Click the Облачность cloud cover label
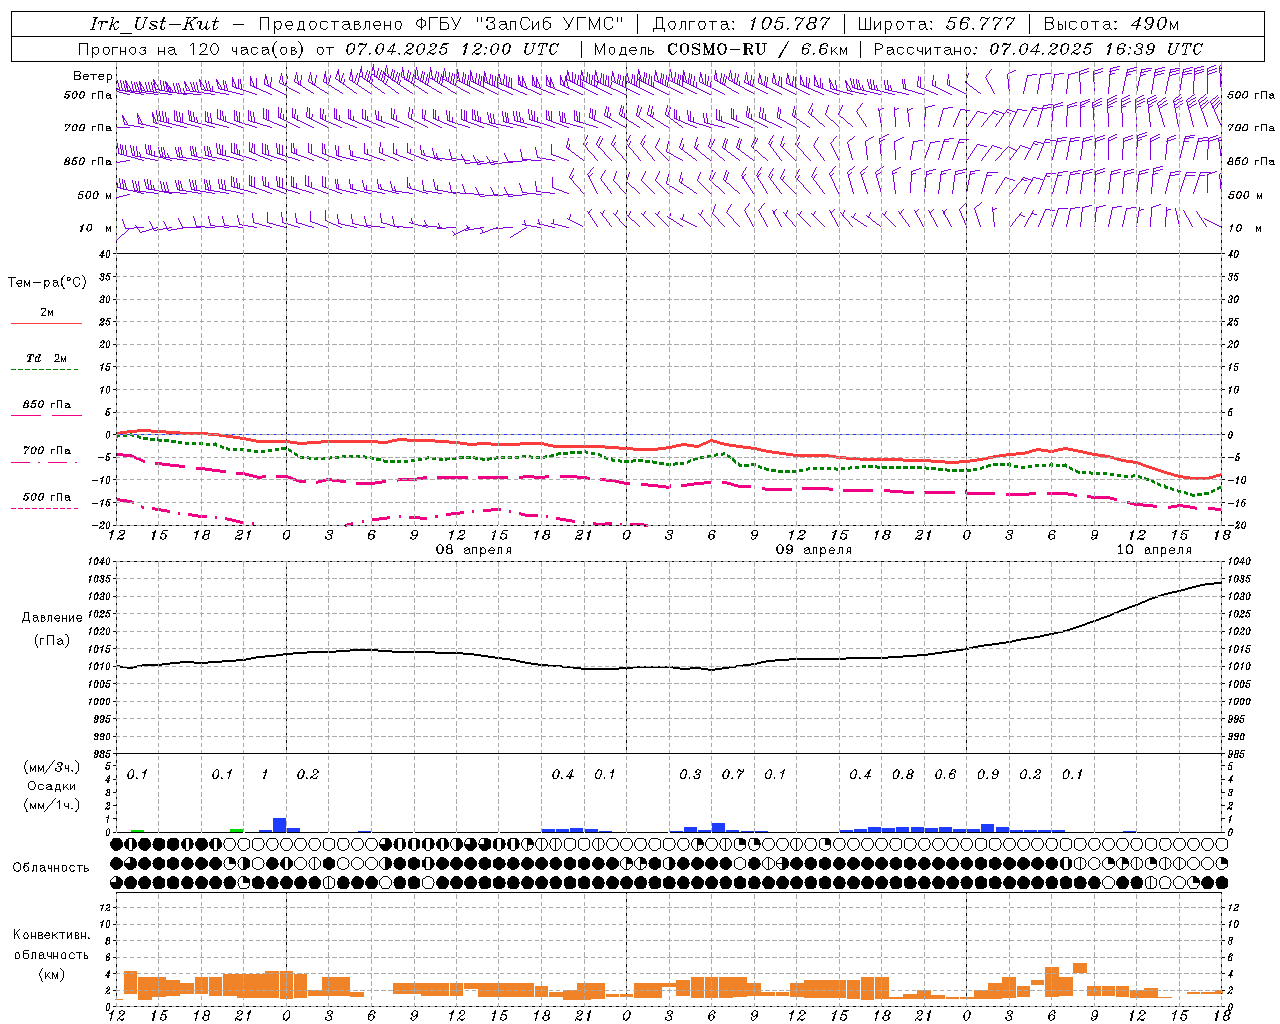This screenshot has height=1024, width=1280. click(x=51, y=868)
